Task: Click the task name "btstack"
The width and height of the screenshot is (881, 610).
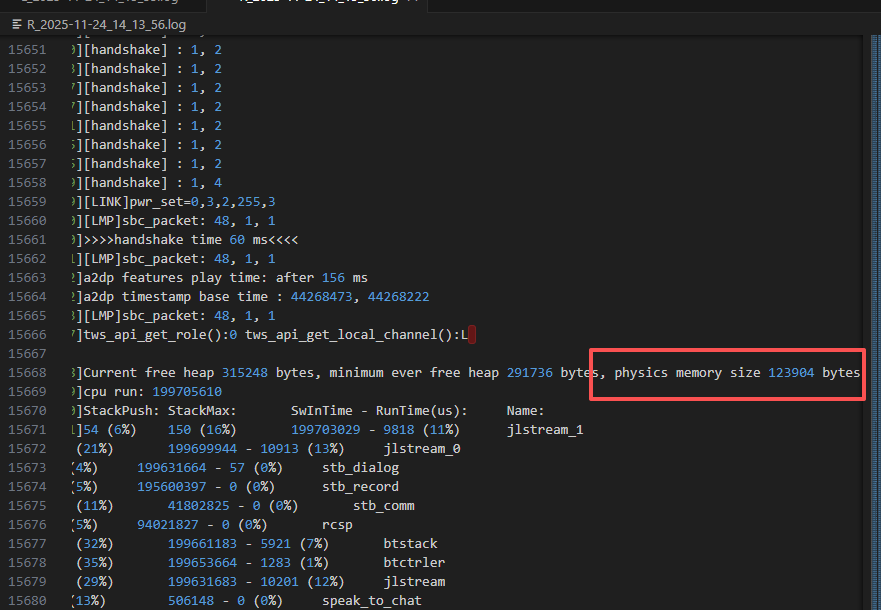Action: (410, 544)
